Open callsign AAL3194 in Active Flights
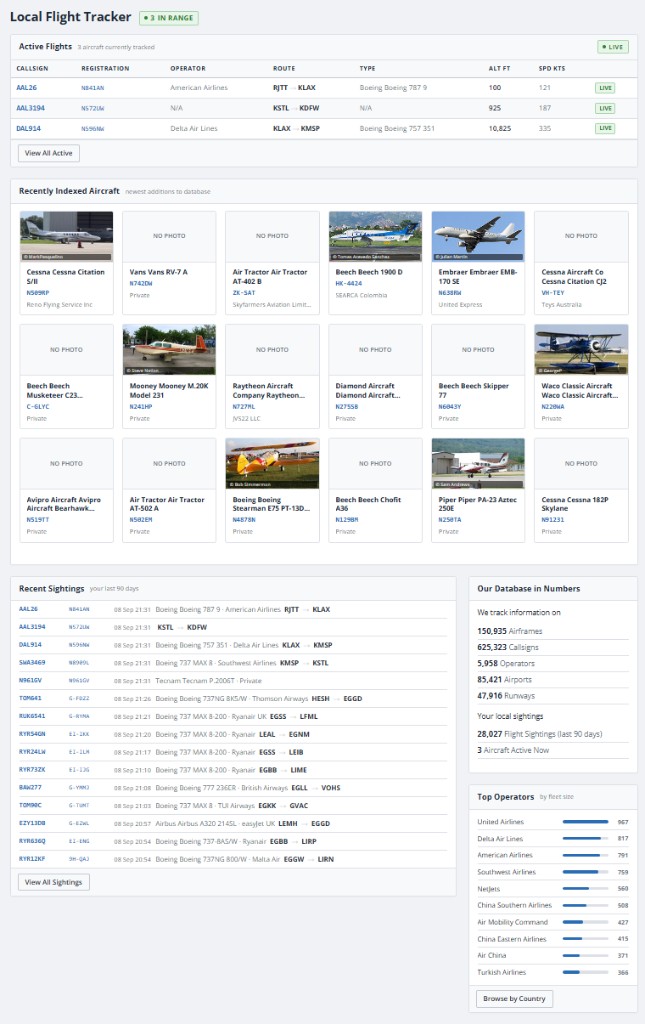This screenshot has width=645, height=1024. coord(31,108)
